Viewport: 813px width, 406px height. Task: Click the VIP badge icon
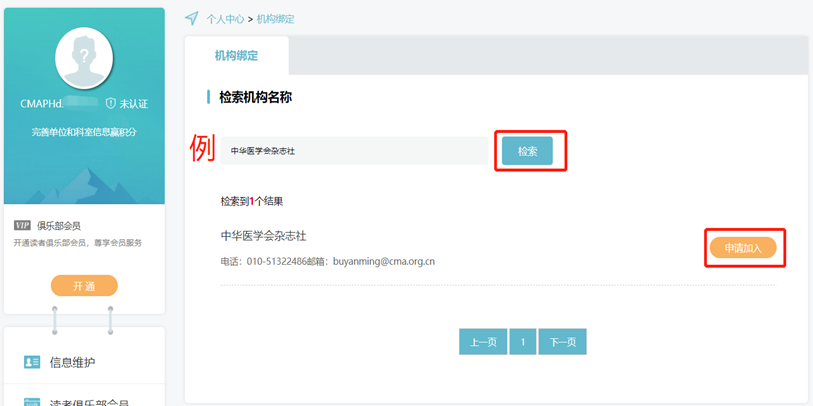pos(22,226)
